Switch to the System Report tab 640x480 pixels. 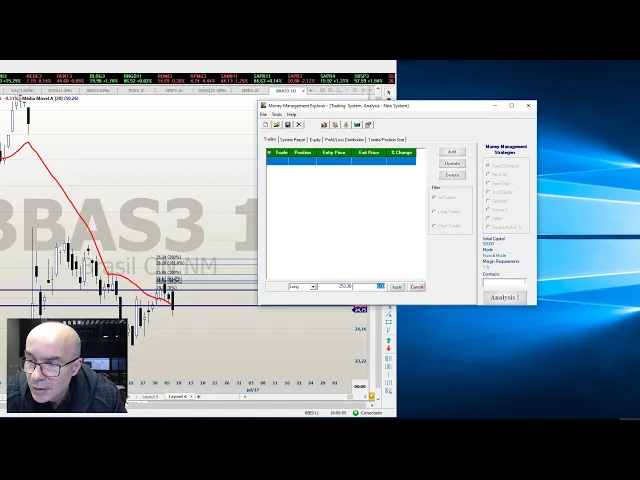(x=293, y=140)
